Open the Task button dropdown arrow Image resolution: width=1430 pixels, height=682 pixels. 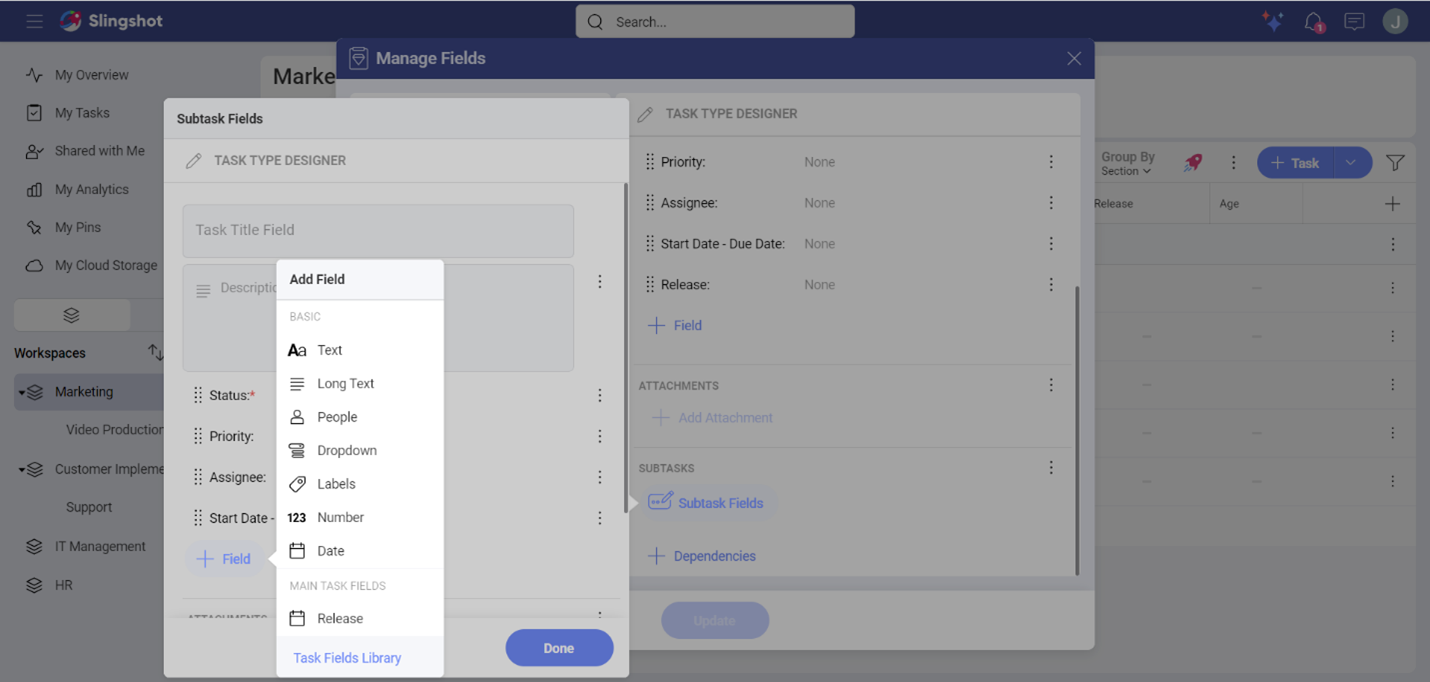point(1351,163)
